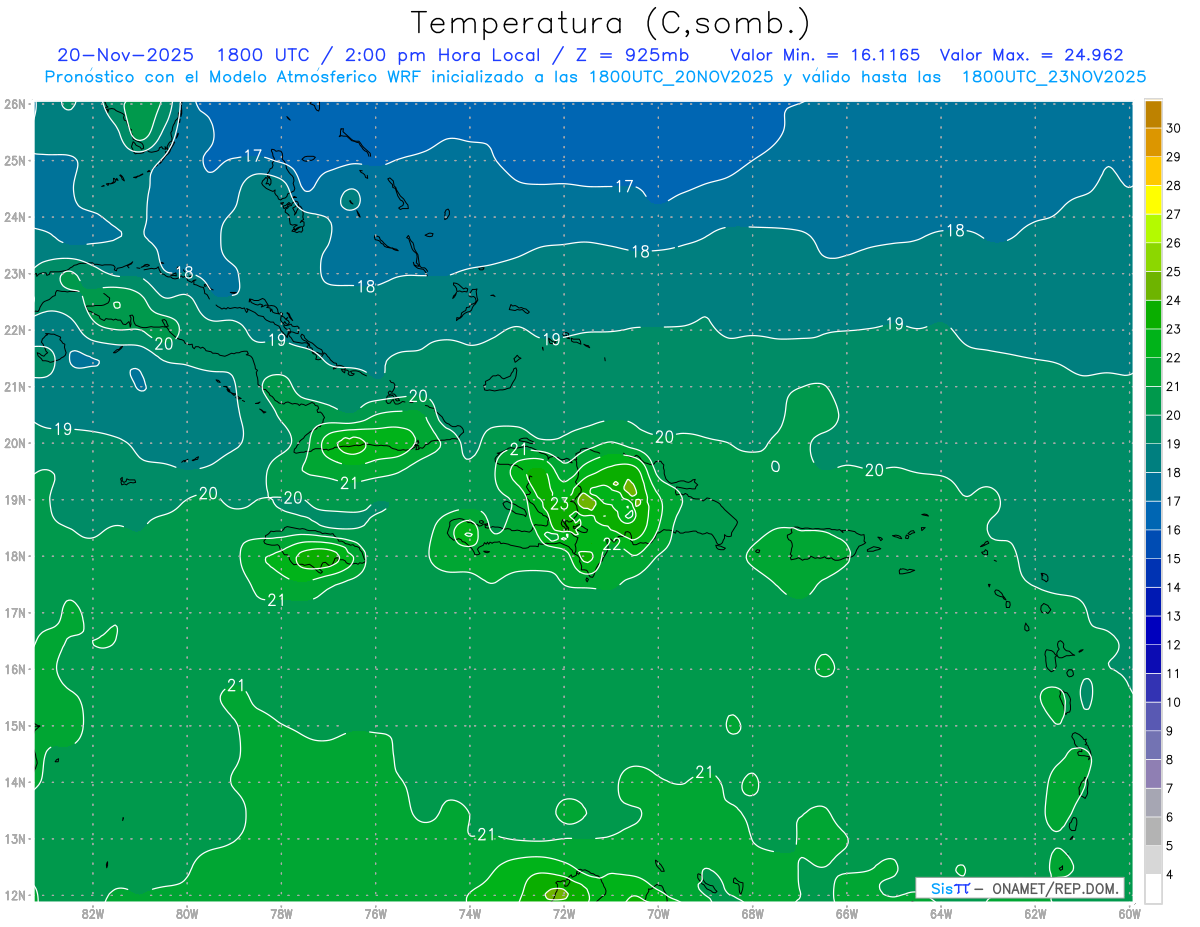The width and height of the screenshot is (1200, 927).
Task: Click the 70W longitude axis label
Action: (x=658, y=912)
